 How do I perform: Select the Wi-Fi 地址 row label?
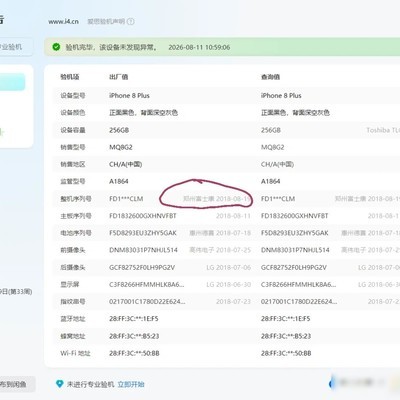pyautogui.click(x=75, y=353)
